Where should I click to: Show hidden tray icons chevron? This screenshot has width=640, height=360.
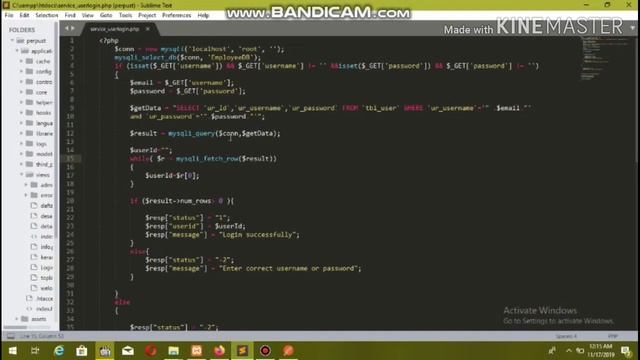tap(569, 350)
